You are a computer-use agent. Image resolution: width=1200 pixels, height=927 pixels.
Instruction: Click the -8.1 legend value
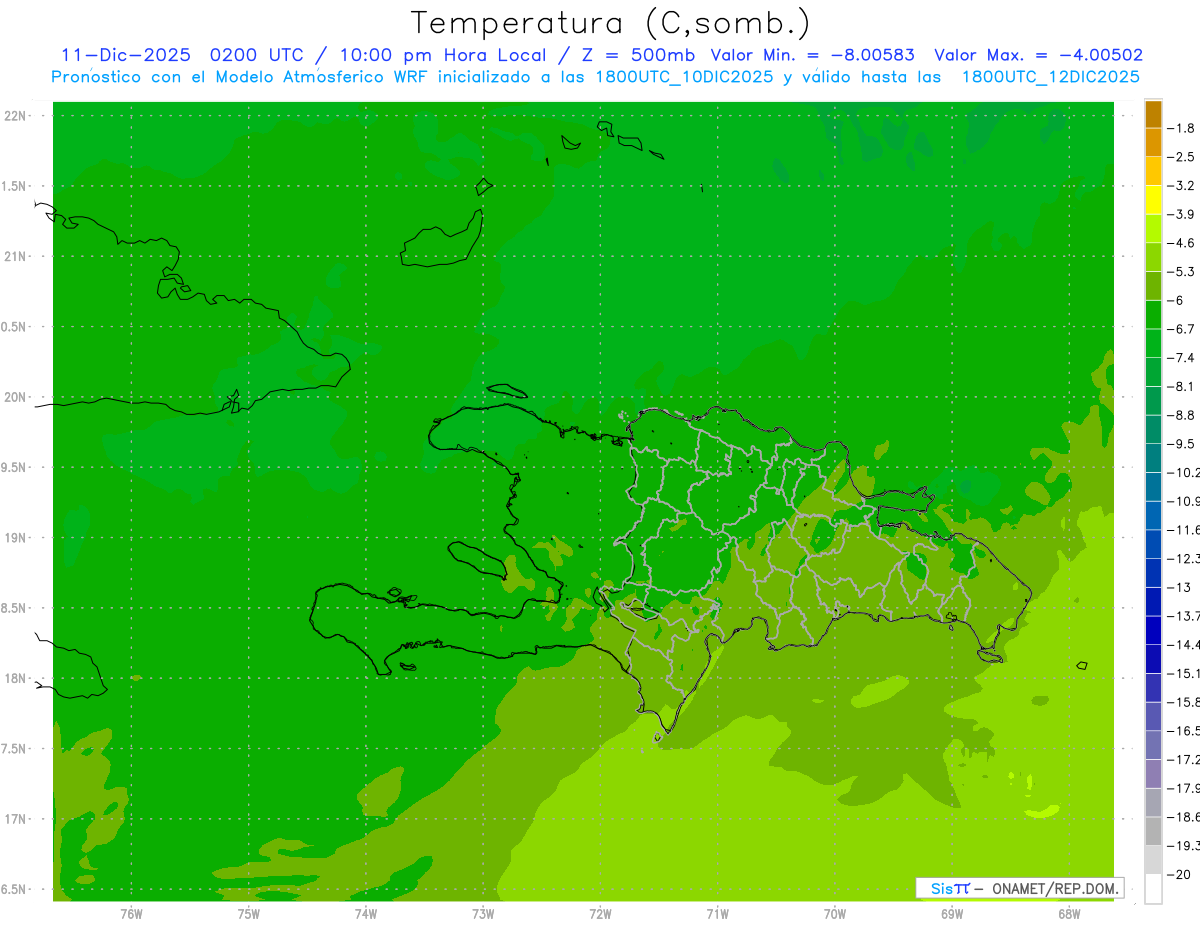click(x=1183, y=386)
